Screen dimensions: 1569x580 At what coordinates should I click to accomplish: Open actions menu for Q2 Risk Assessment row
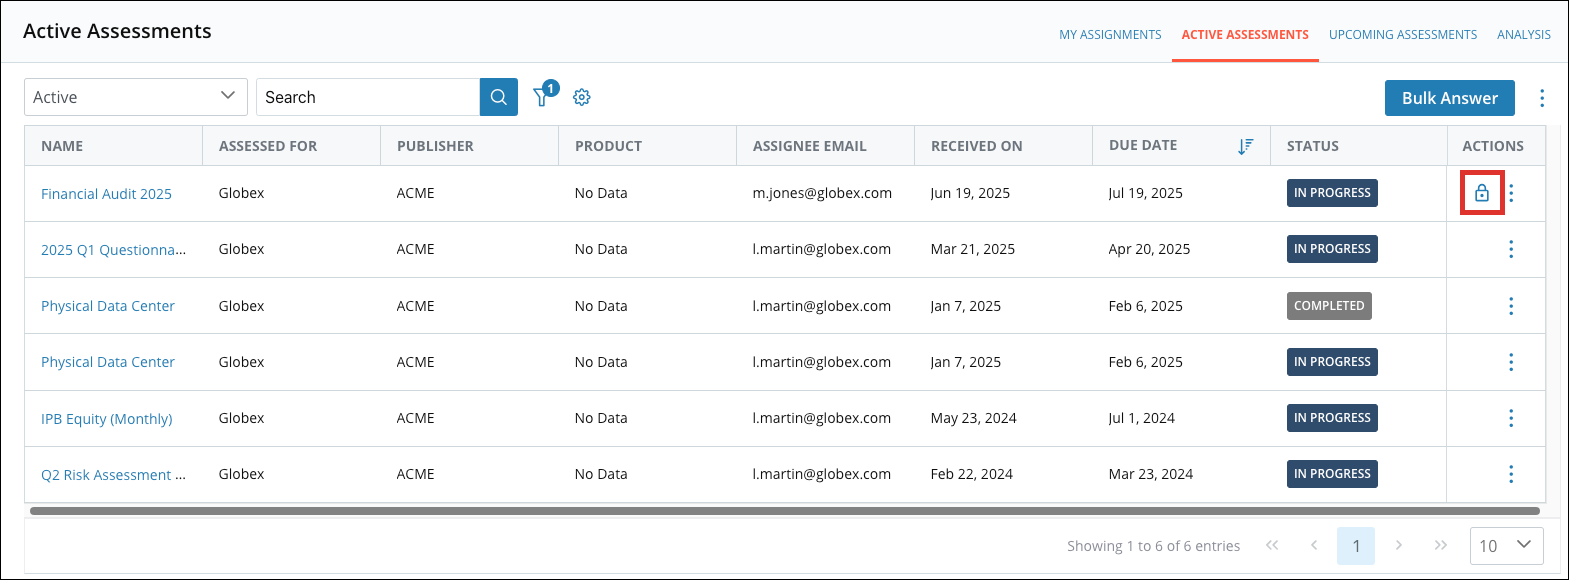(1510, 474)
